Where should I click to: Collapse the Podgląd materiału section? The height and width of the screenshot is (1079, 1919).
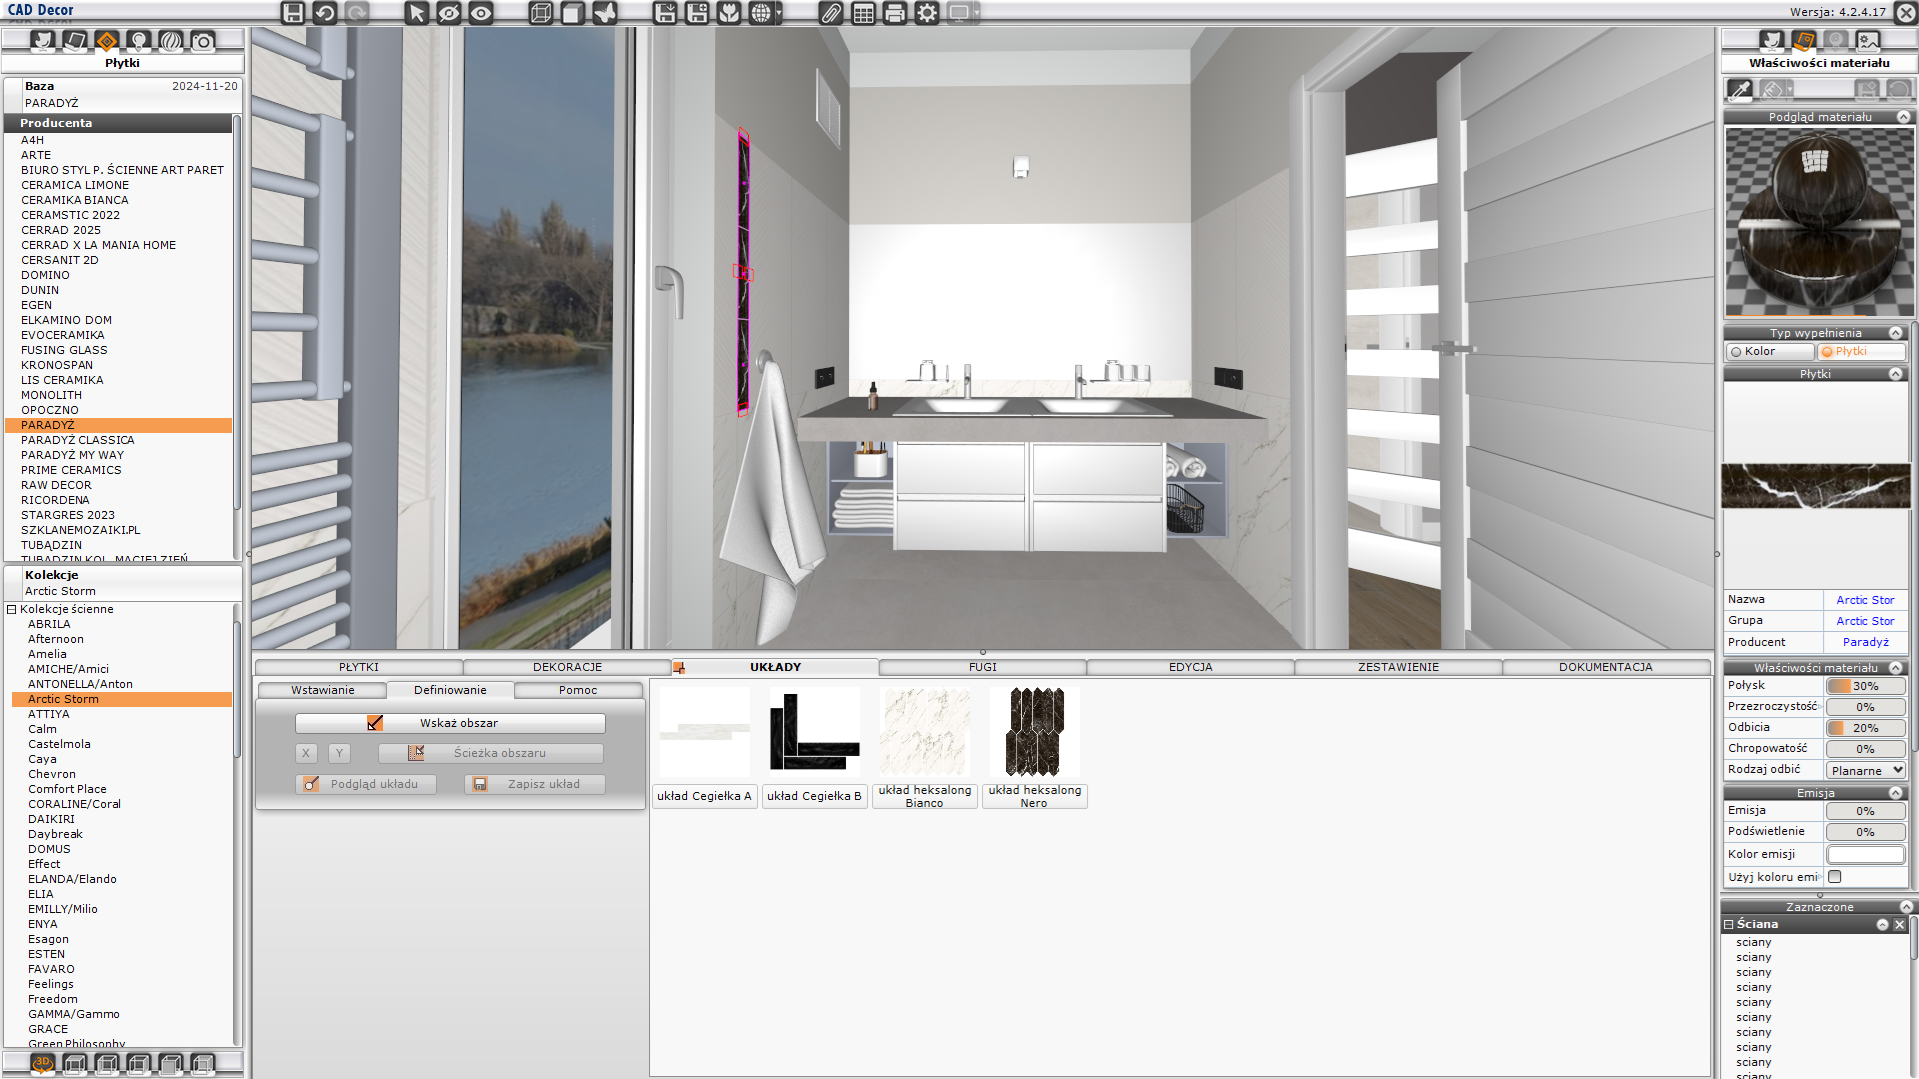(1903, 117)
